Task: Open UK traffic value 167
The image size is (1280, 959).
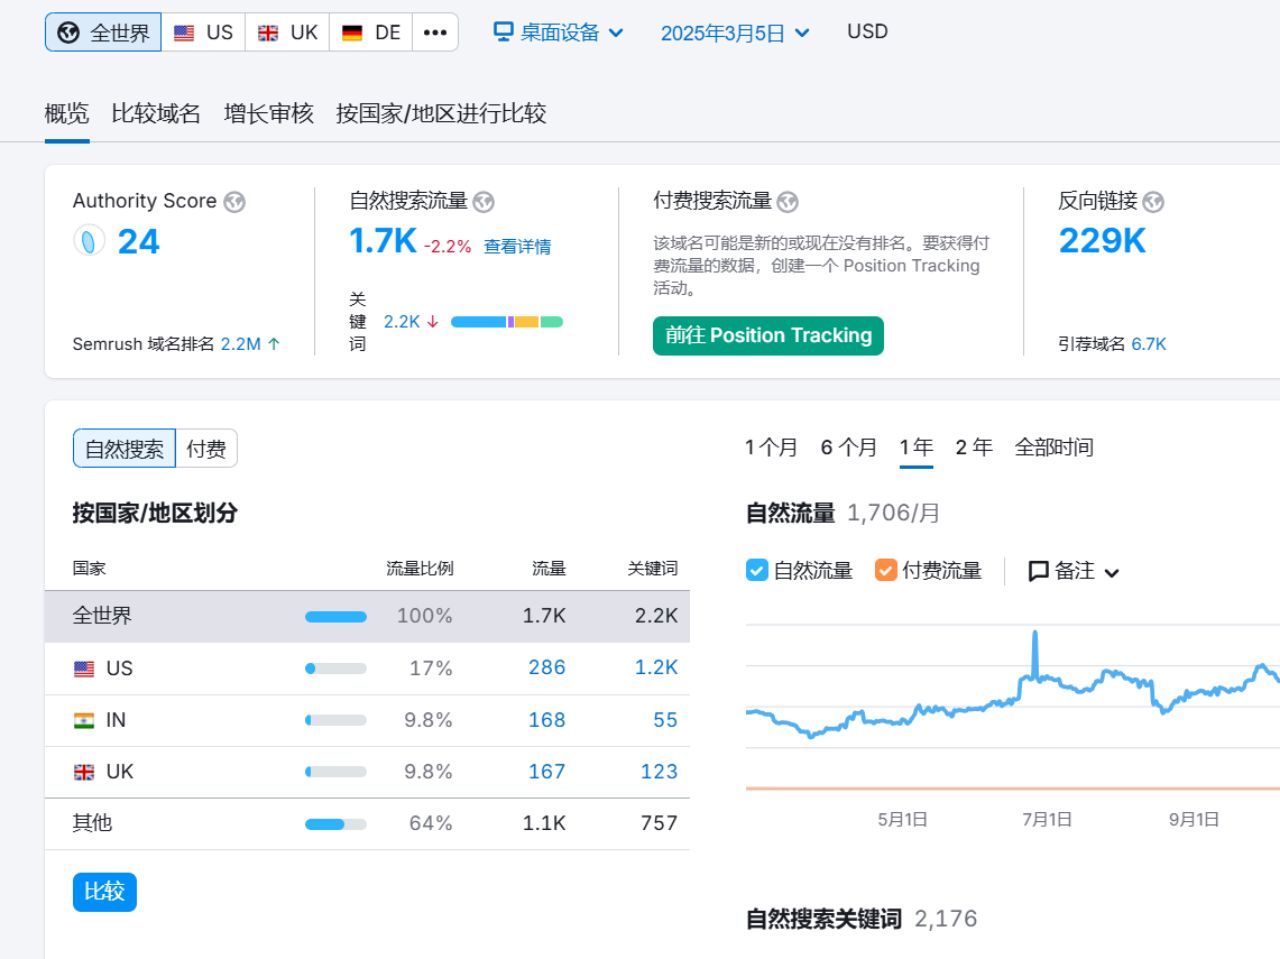Action: (x=547, y=772)
